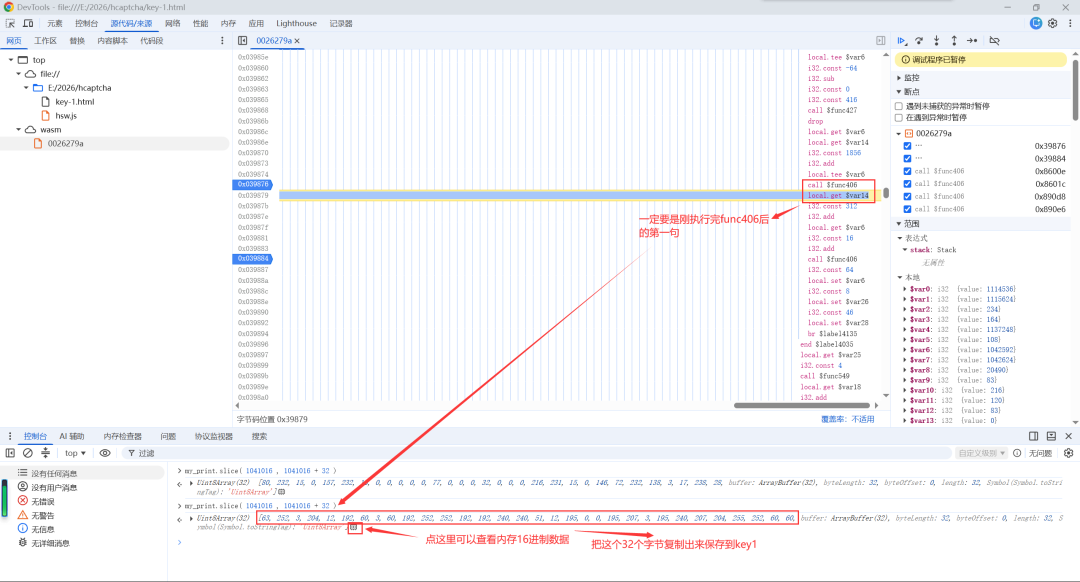Switch to the 网络 panel tab
The image size is (1080, 582).
click(172, 23)
